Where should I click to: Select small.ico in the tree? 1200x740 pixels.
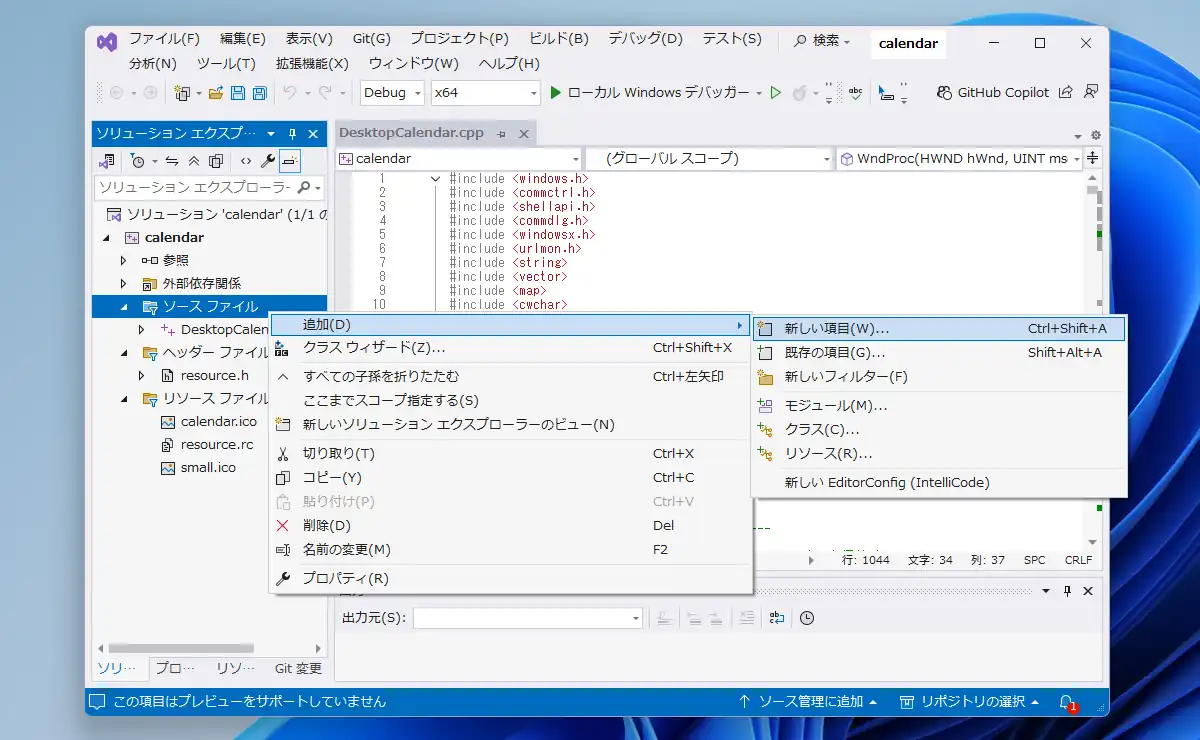click(x=208, y=467)
